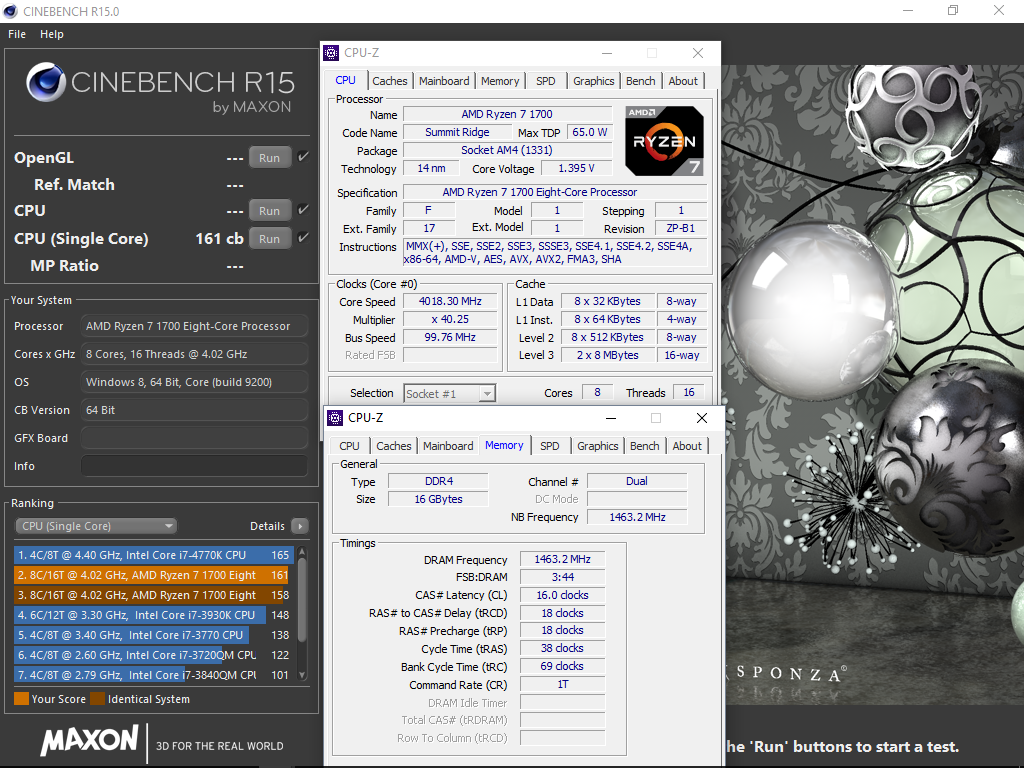Select ranking entry Intel Core i7-4770K
Viewport: 1024px width, 768px height.
[x=153, y=555]
